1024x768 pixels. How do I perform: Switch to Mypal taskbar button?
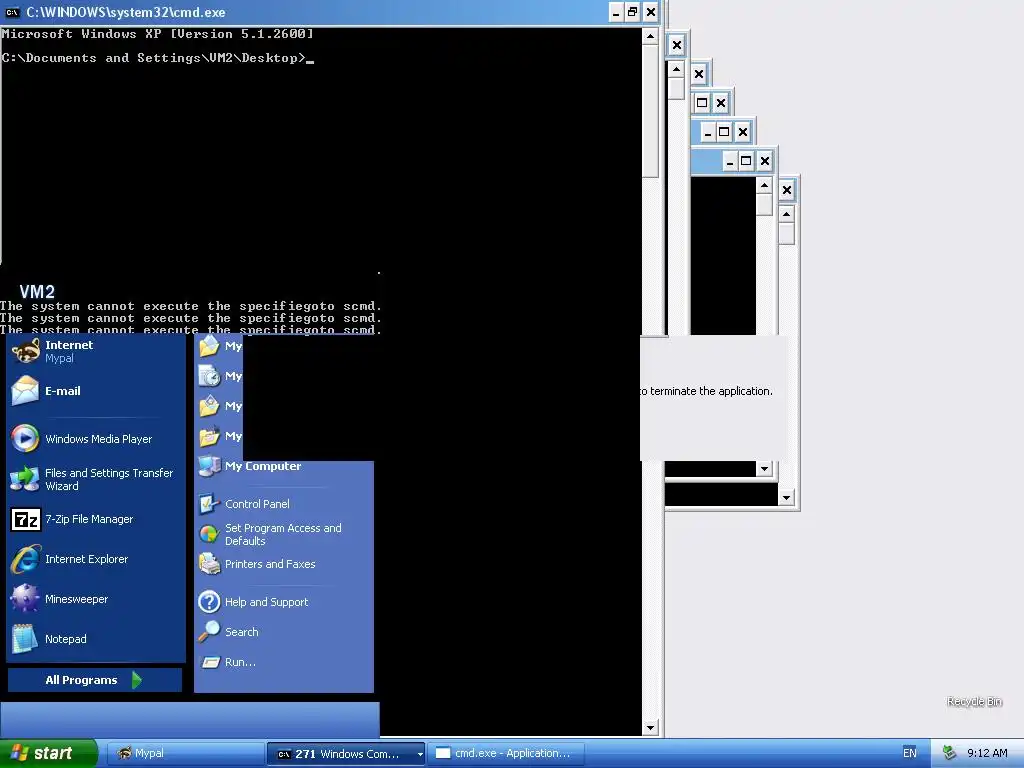[x=185, y=753]
